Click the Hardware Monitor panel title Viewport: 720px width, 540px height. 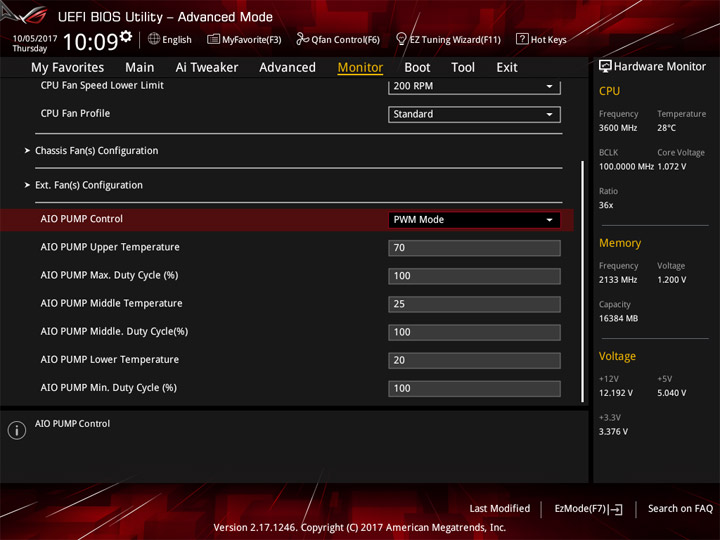click(660, 67)
